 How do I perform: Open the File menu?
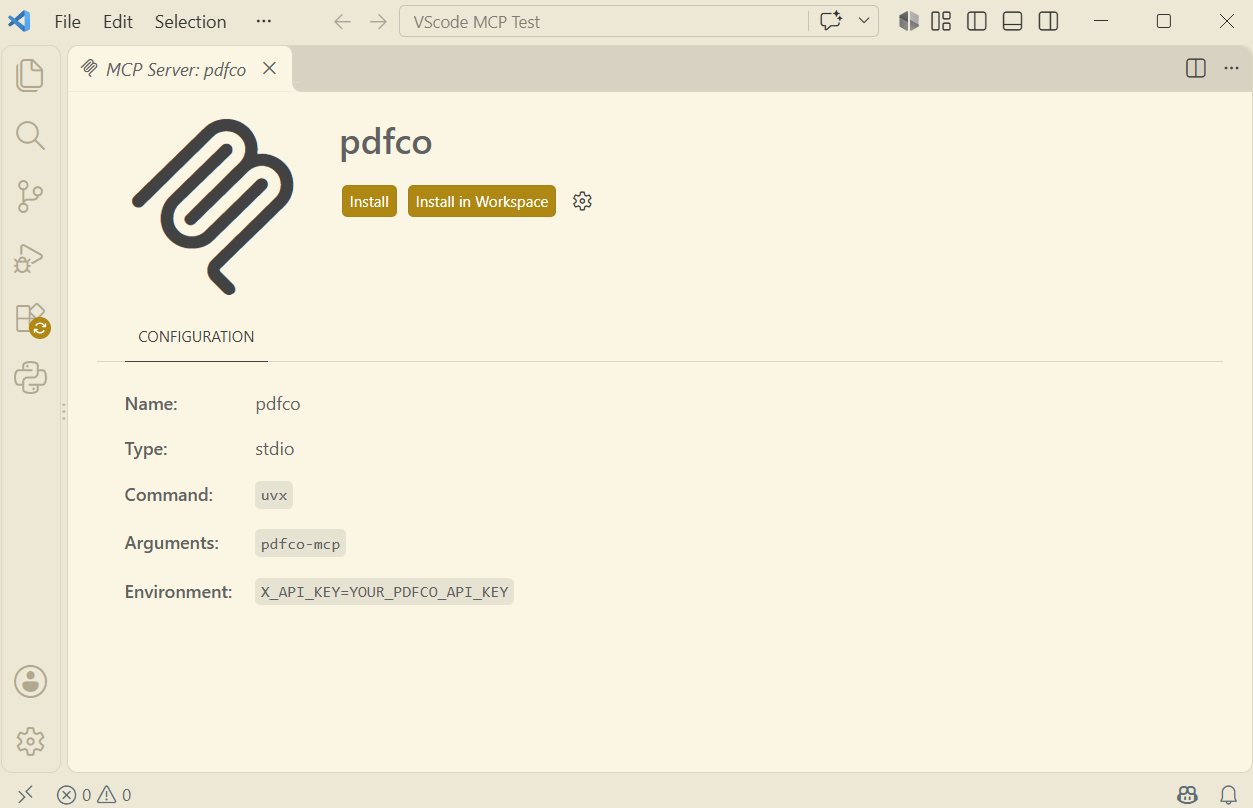tap(68, 21)
